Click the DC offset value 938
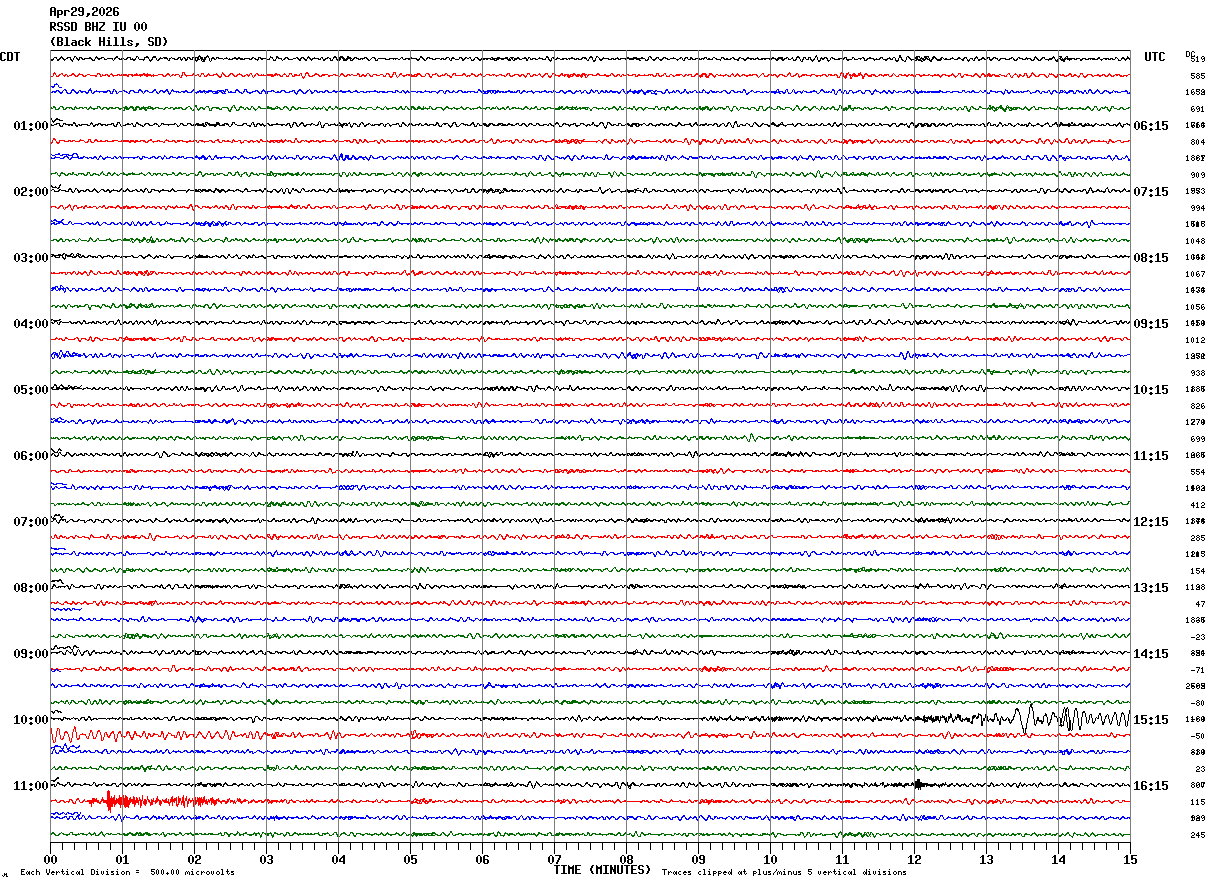This screenshot has width=1210, height=886. pos(1197,373)
